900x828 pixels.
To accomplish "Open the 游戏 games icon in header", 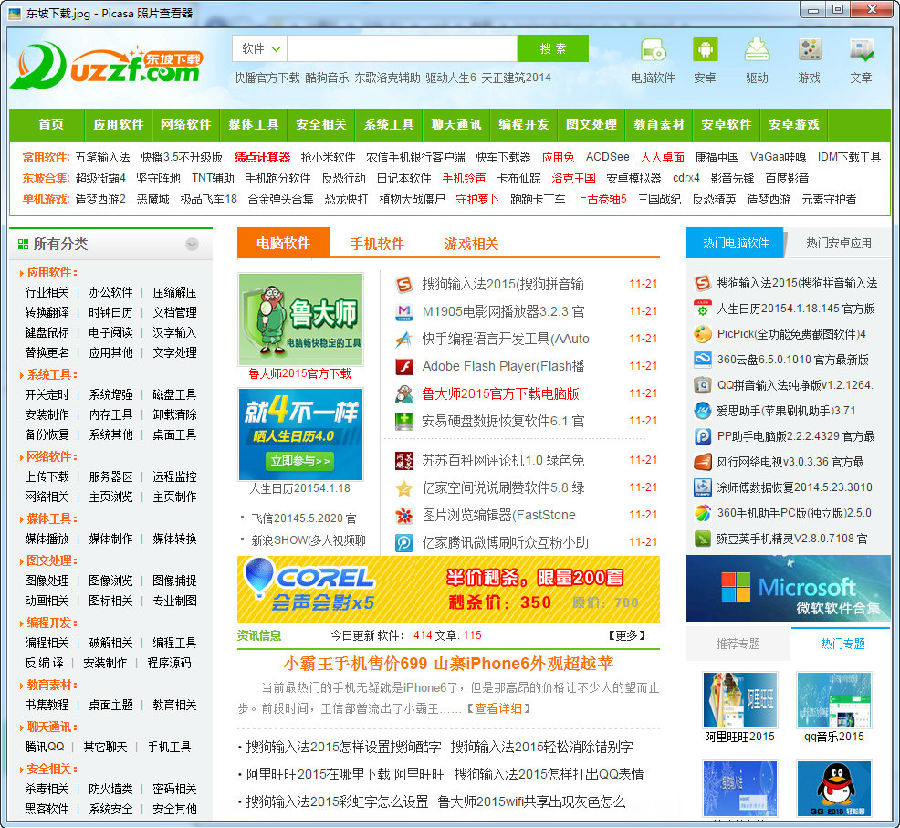I will coord(809,50).
